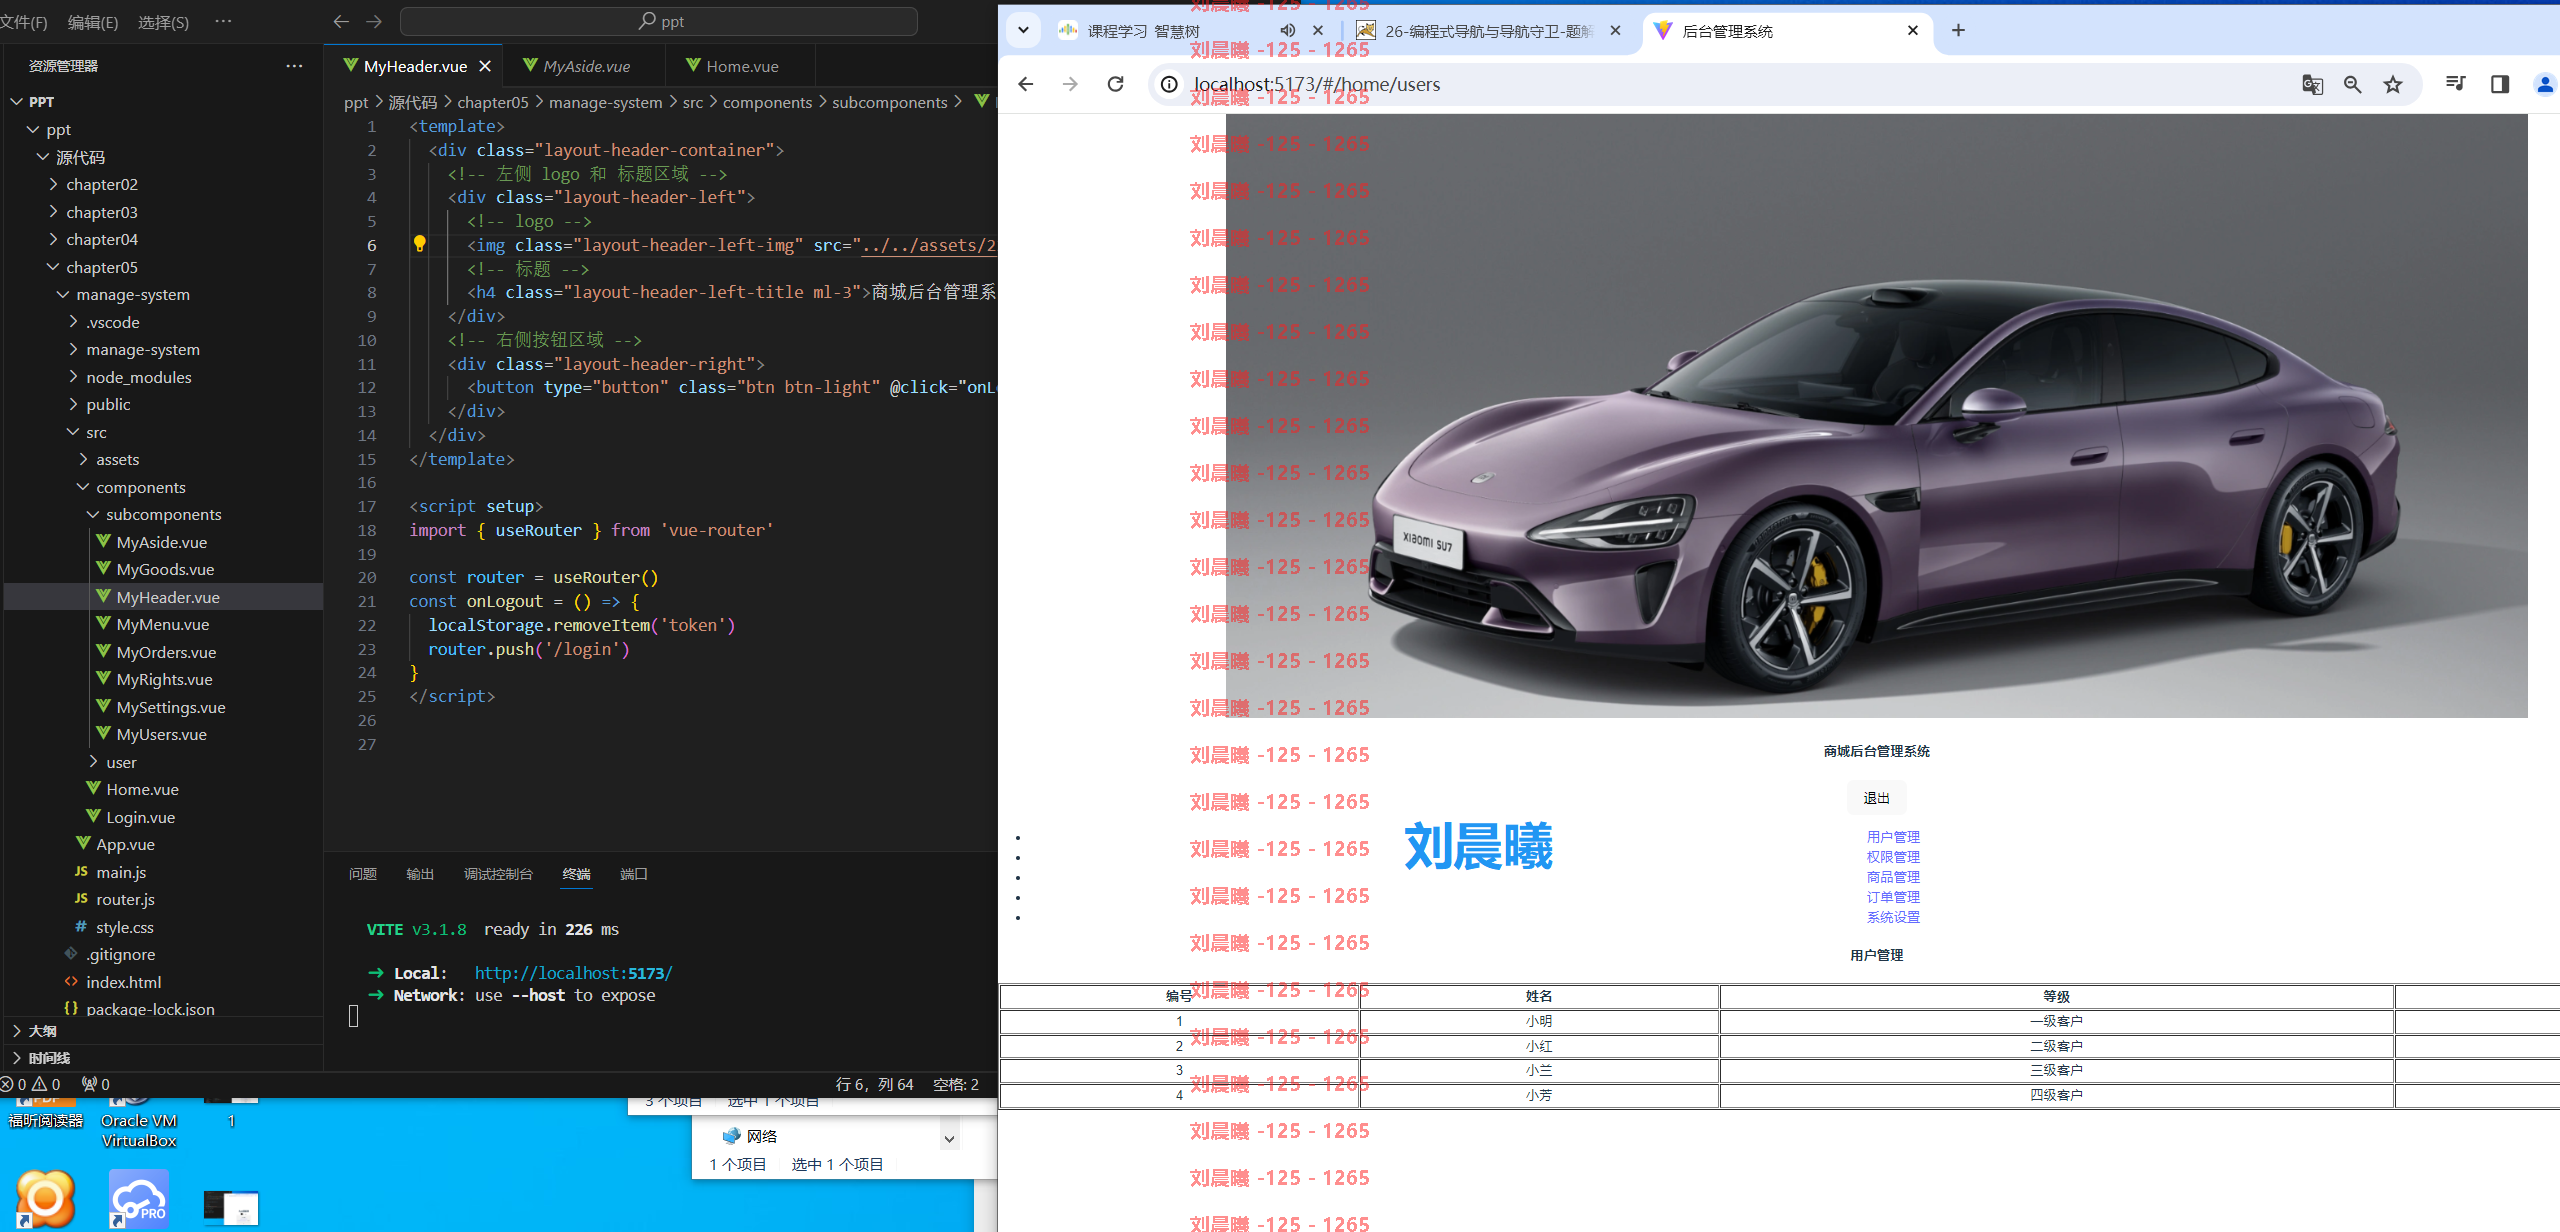
Task: Click the 退出 logout button
Action: [x=1876, y=798]
